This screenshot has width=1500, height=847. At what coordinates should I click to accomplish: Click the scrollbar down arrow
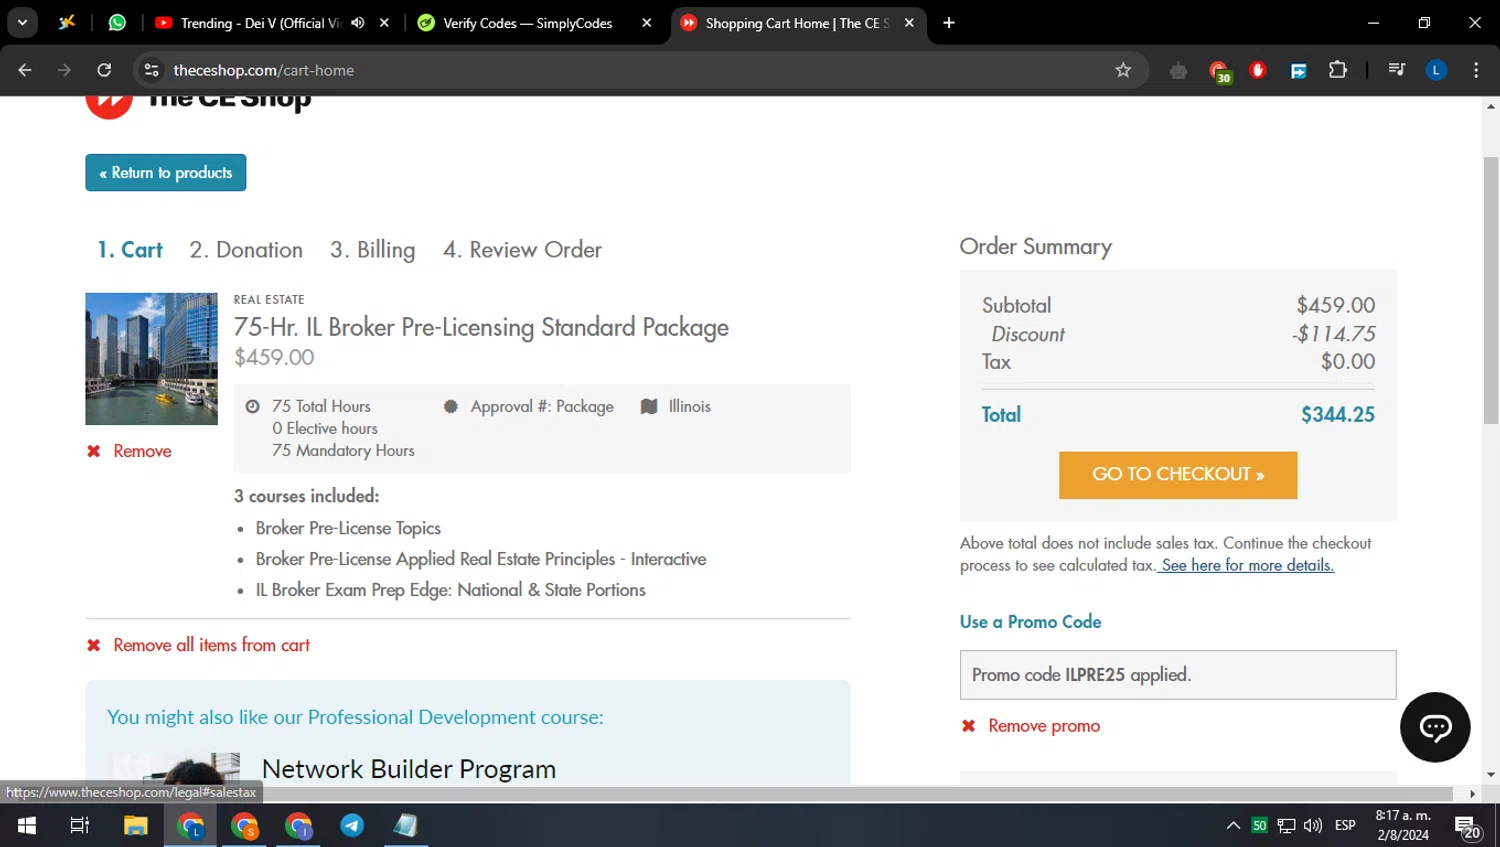[1491, 775]
